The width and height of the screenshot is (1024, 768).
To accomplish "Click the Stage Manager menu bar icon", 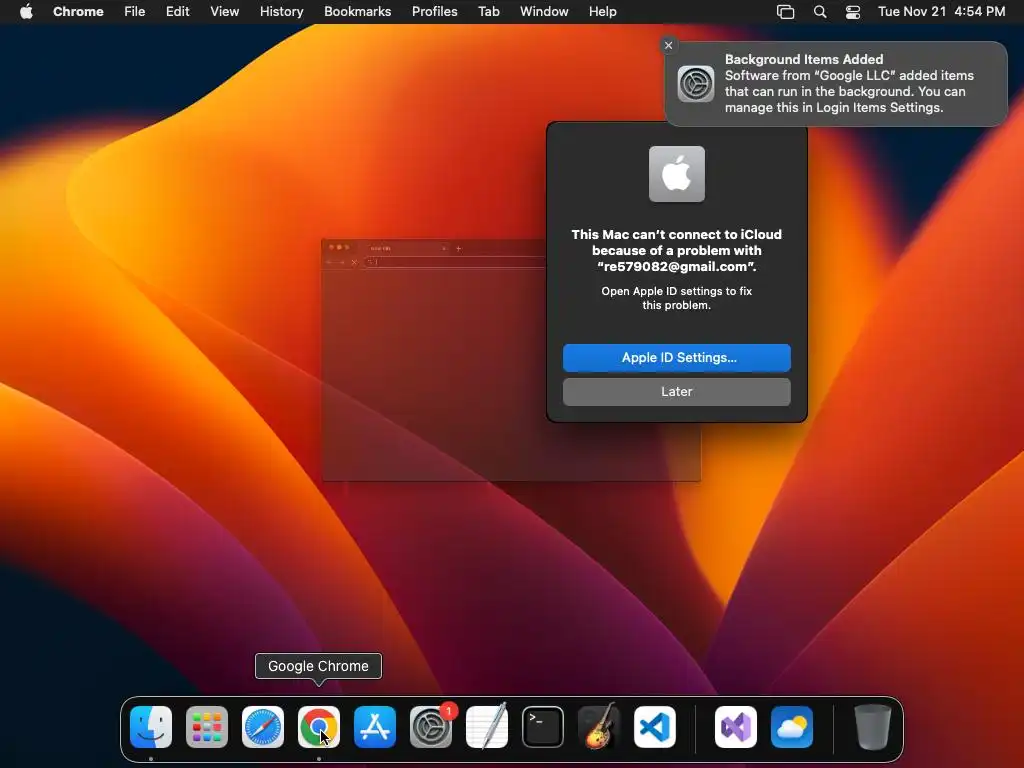I will (x=786, y=12).
